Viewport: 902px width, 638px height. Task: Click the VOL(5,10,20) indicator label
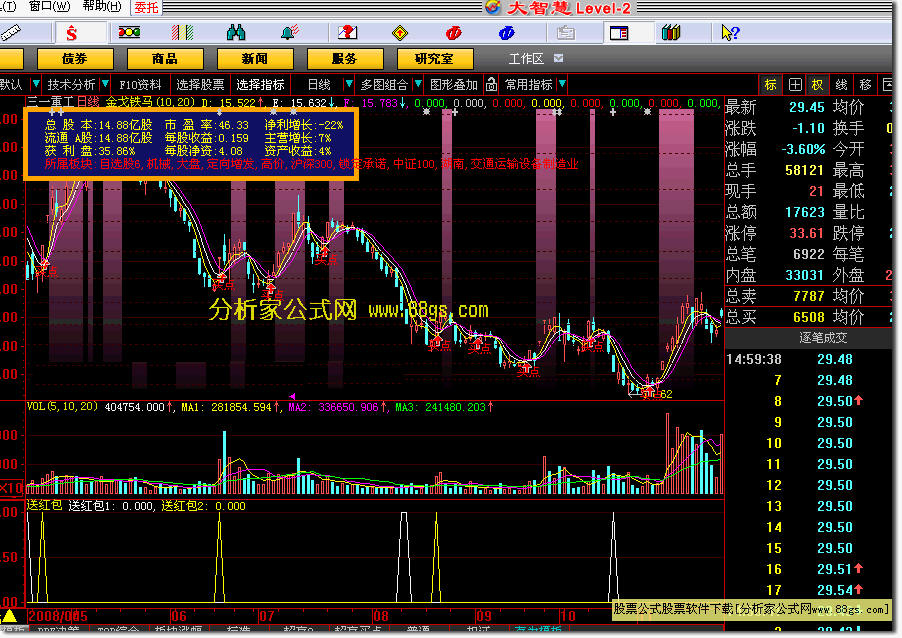point(63,406)
